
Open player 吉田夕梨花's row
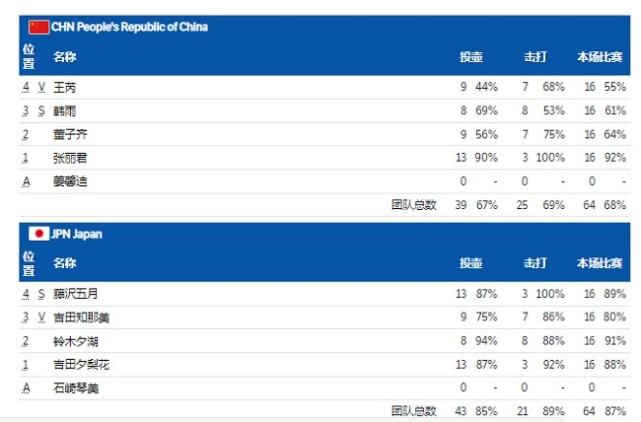325,364
